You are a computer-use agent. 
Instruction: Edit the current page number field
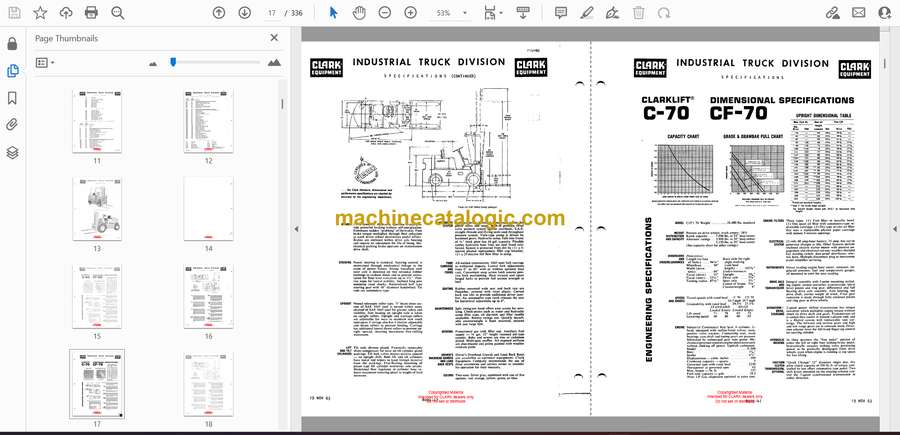(x=272, y=13)
